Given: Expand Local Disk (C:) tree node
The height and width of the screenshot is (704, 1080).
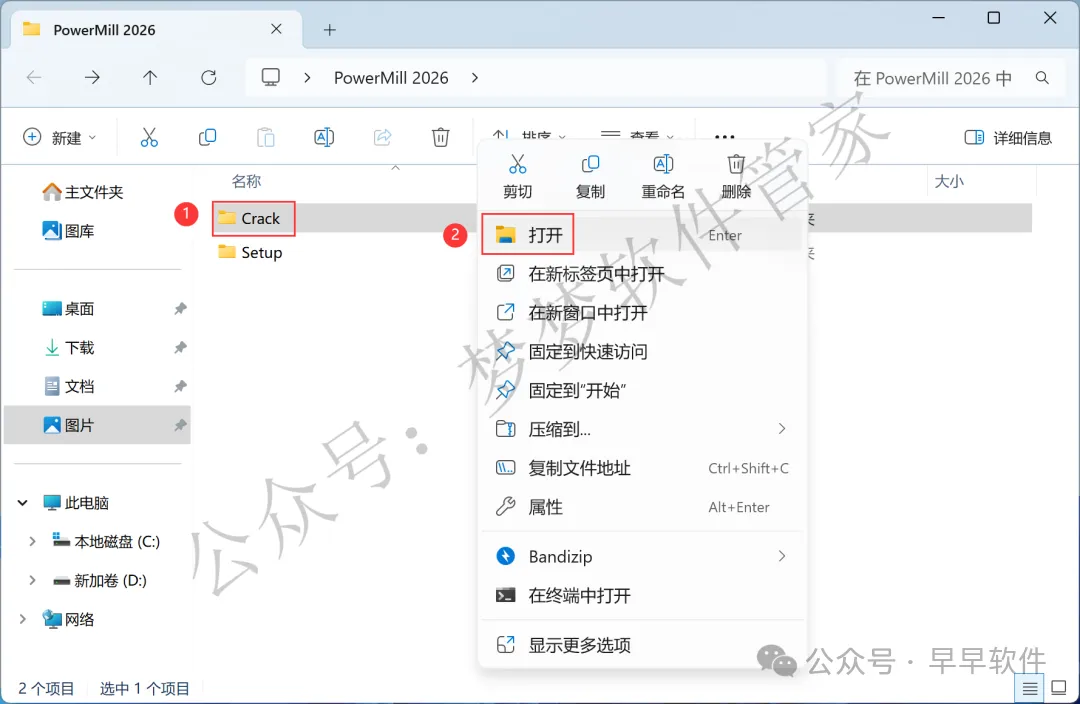Looking at the screenshot, I should [32, 541].
